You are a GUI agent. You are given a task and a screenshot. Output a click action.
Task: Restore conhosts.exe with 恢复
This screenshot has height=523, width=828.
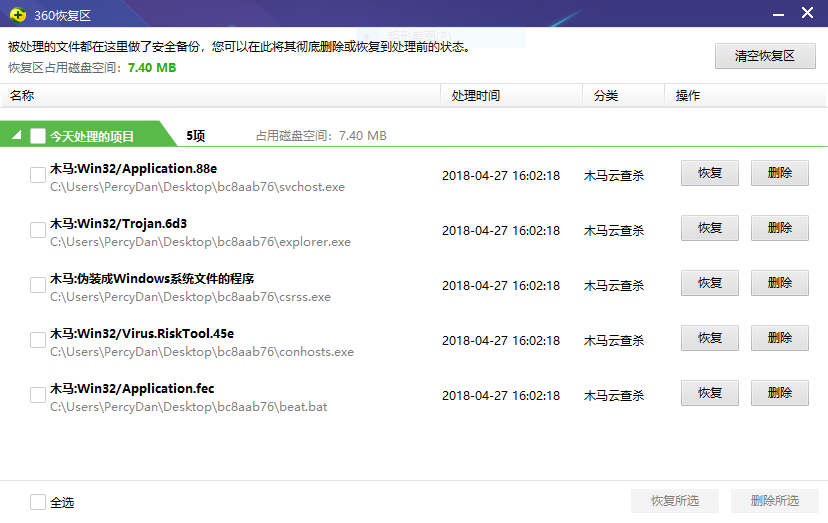pos(710,338)
